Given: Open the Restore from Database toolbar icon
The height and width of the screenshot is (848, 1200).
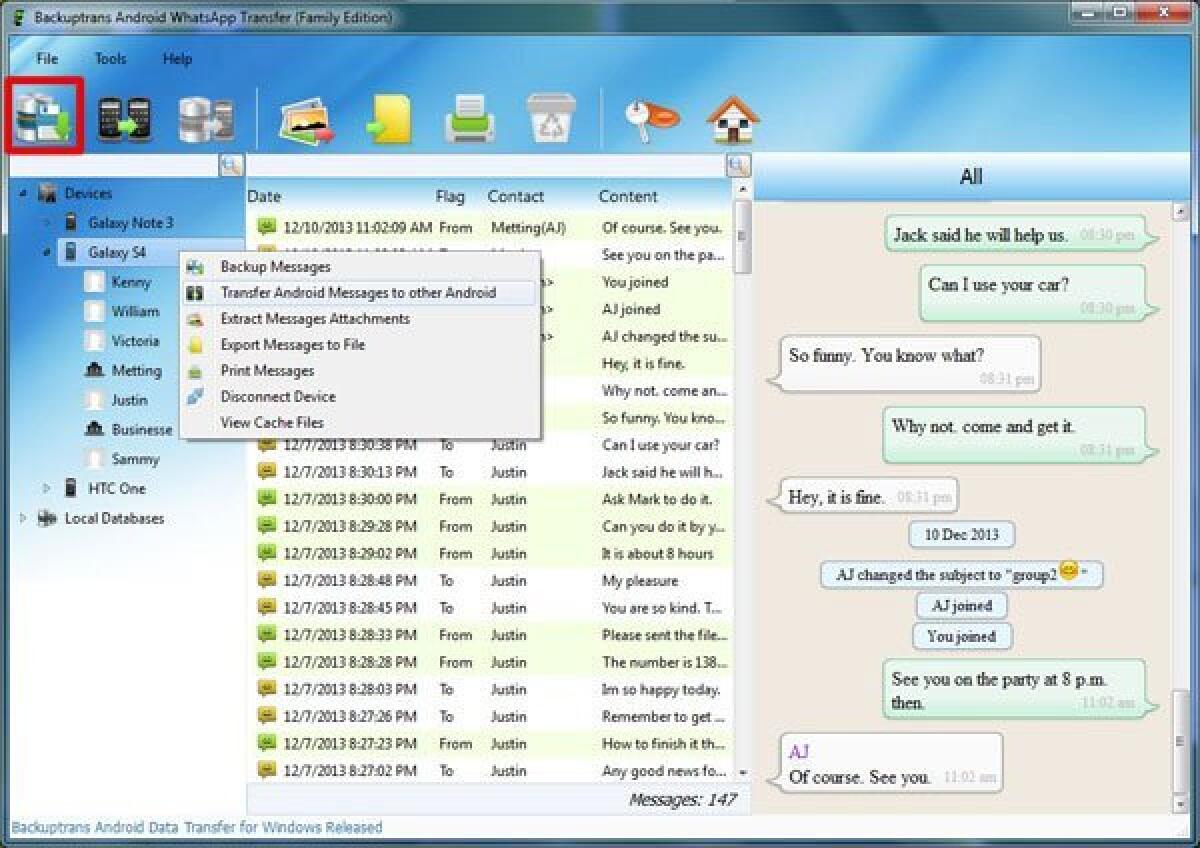Looking at the screenshot, I should tap(208, 117).
